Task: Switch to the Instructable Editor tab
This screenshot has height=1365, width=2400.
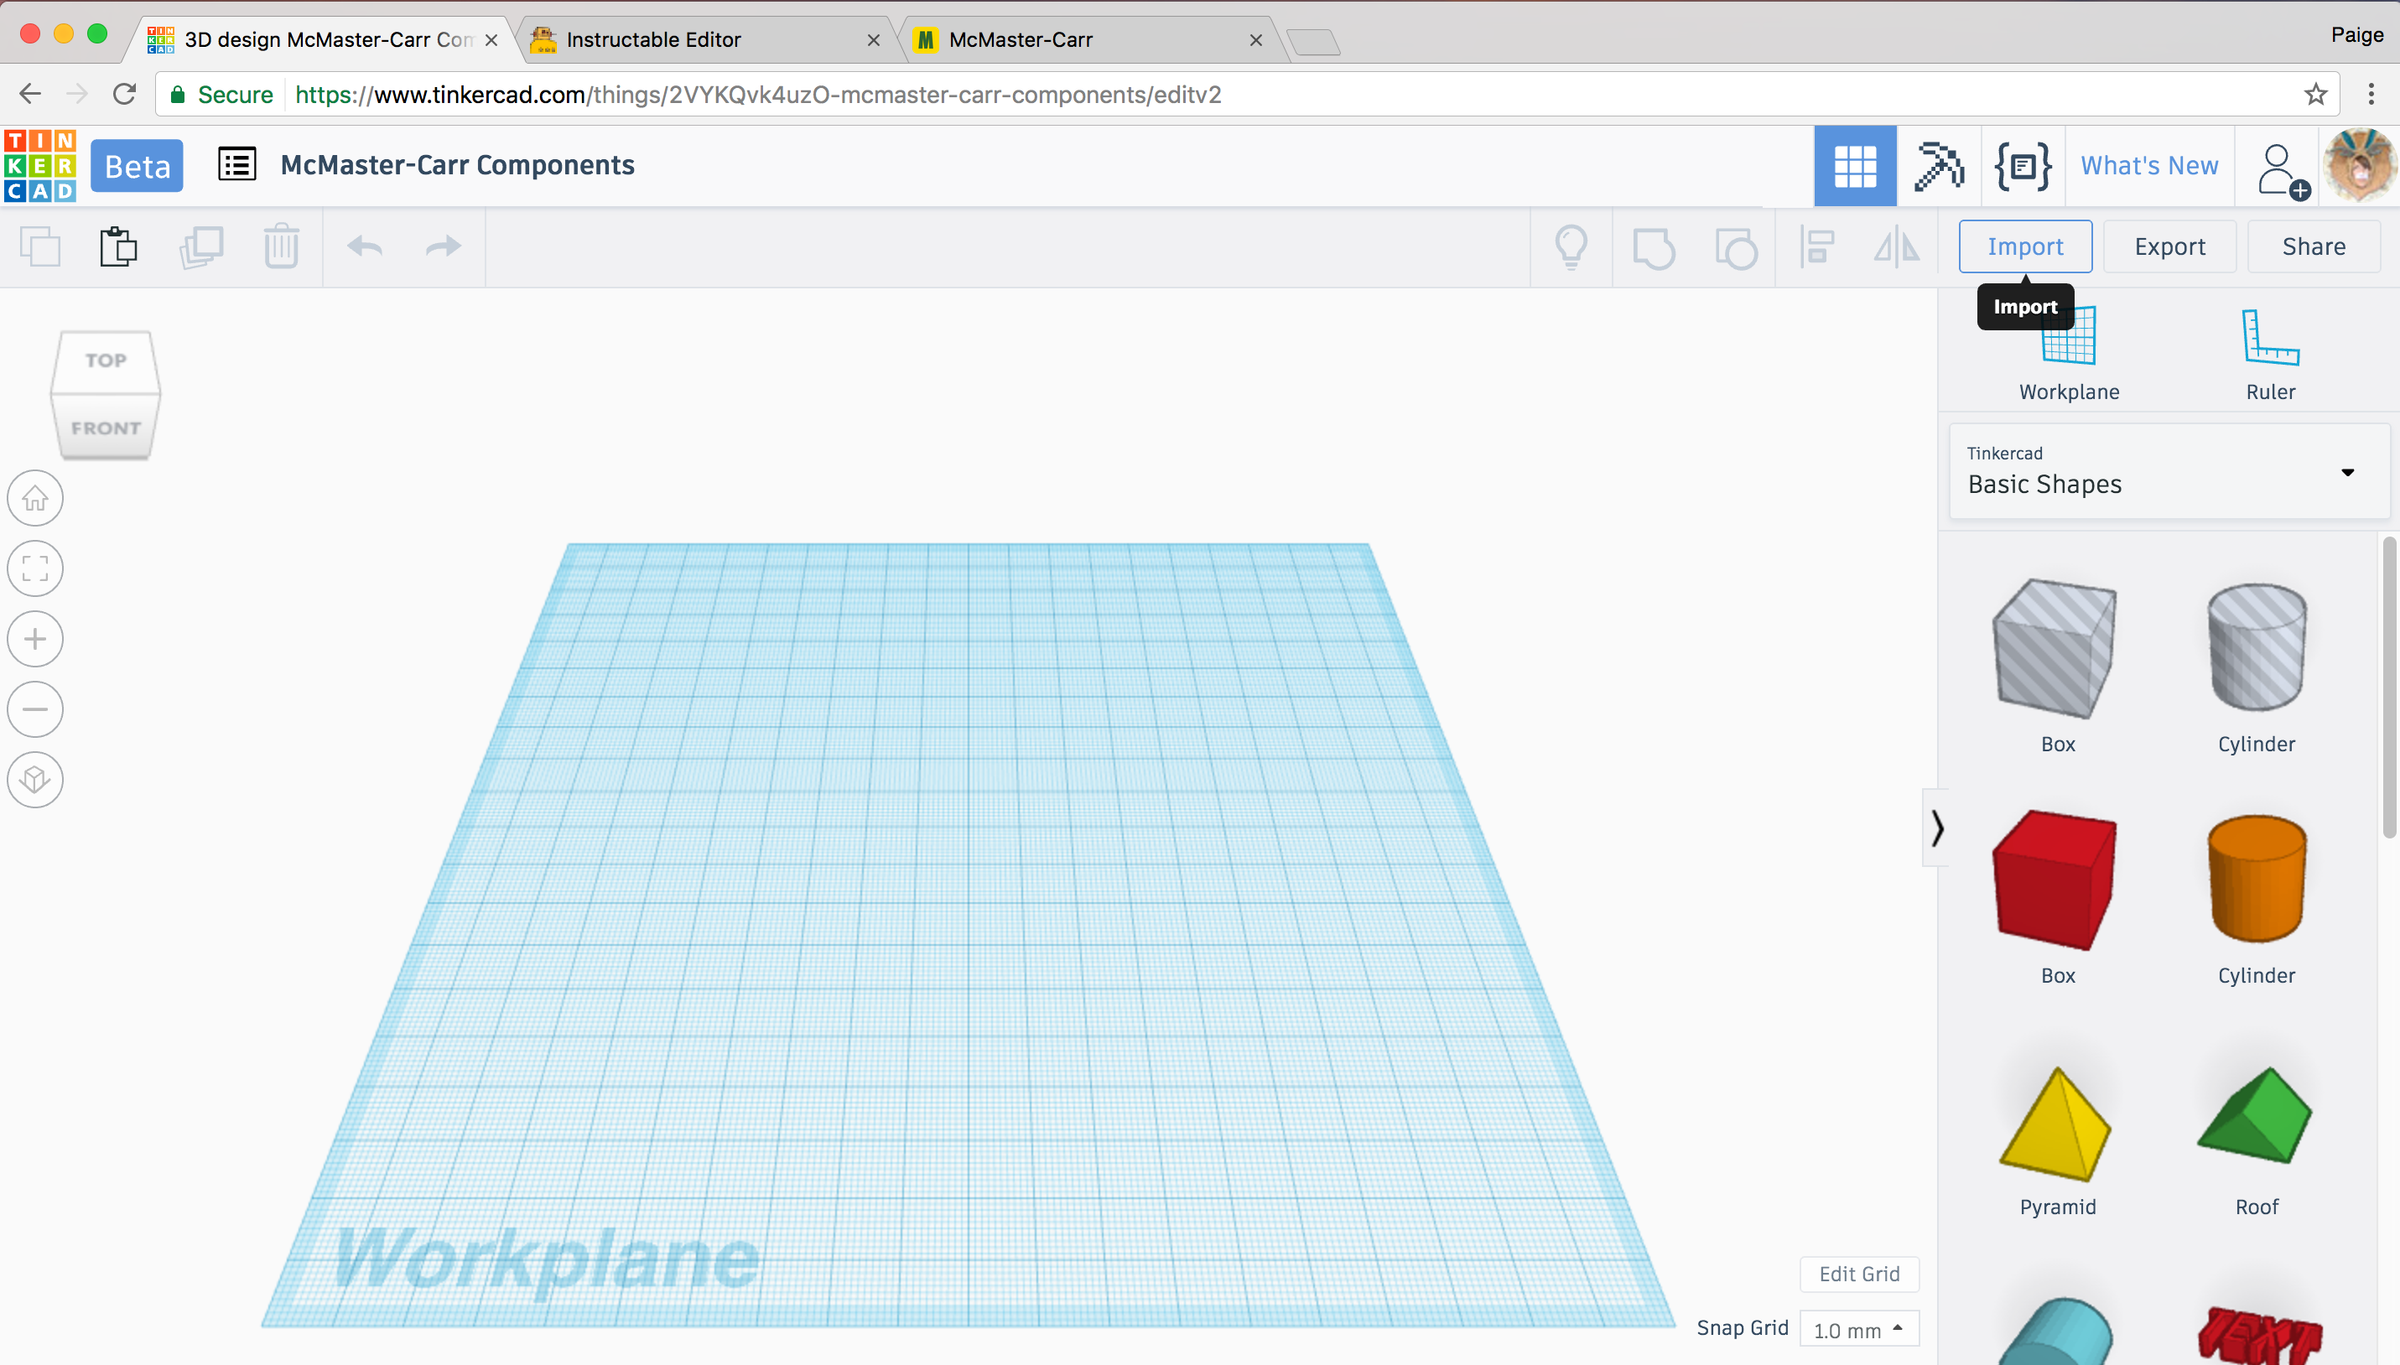Action: 651,39
